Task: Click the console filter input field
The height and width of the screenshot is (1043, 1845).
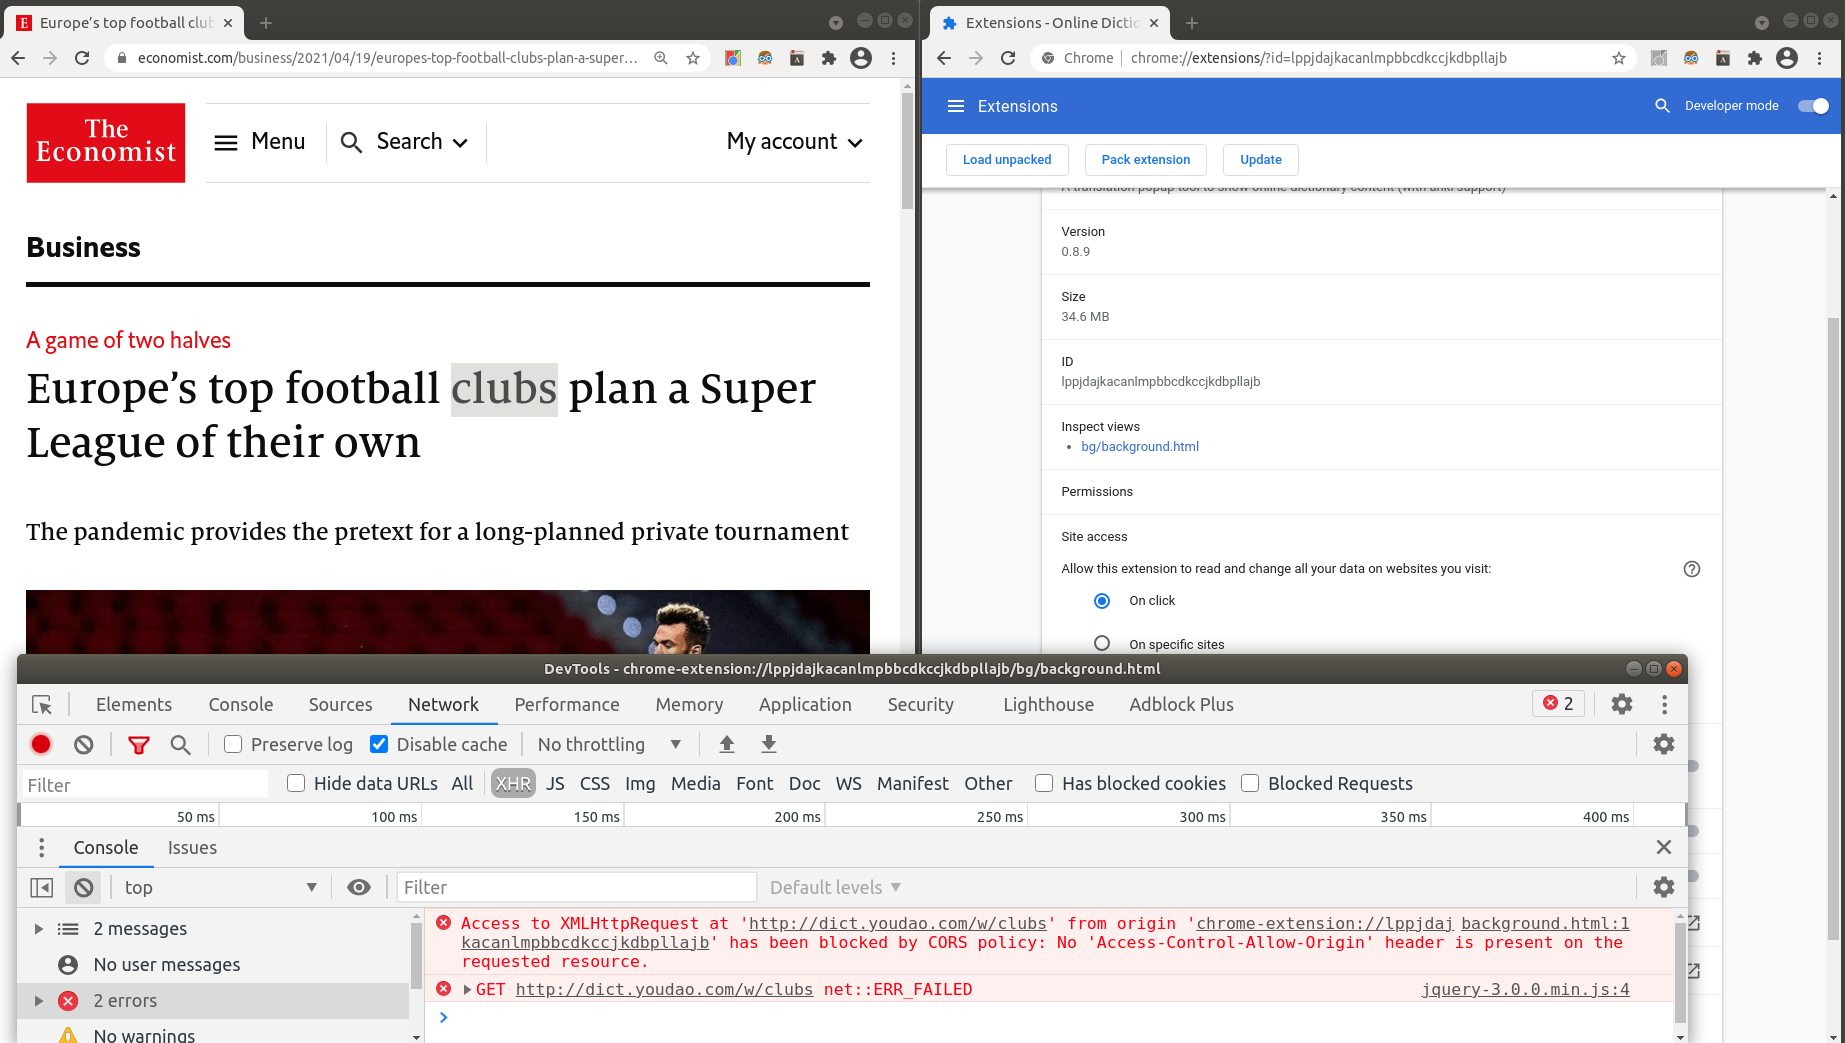Action: click(x=577, y=887)
